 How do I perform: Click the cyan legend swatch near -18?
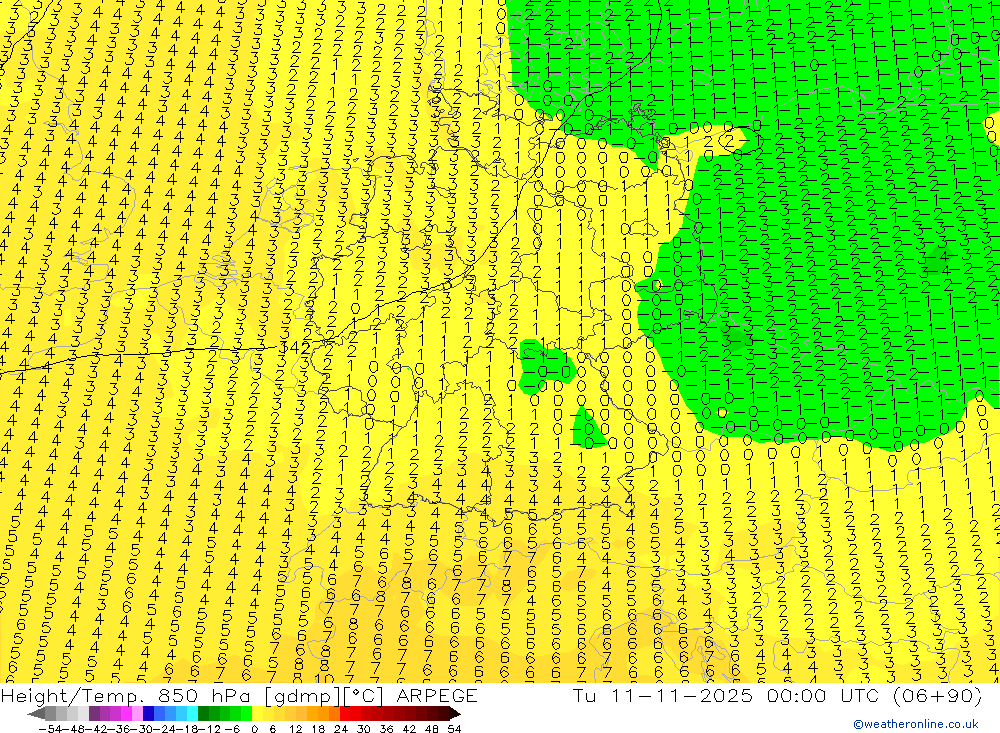pos(192,714)
